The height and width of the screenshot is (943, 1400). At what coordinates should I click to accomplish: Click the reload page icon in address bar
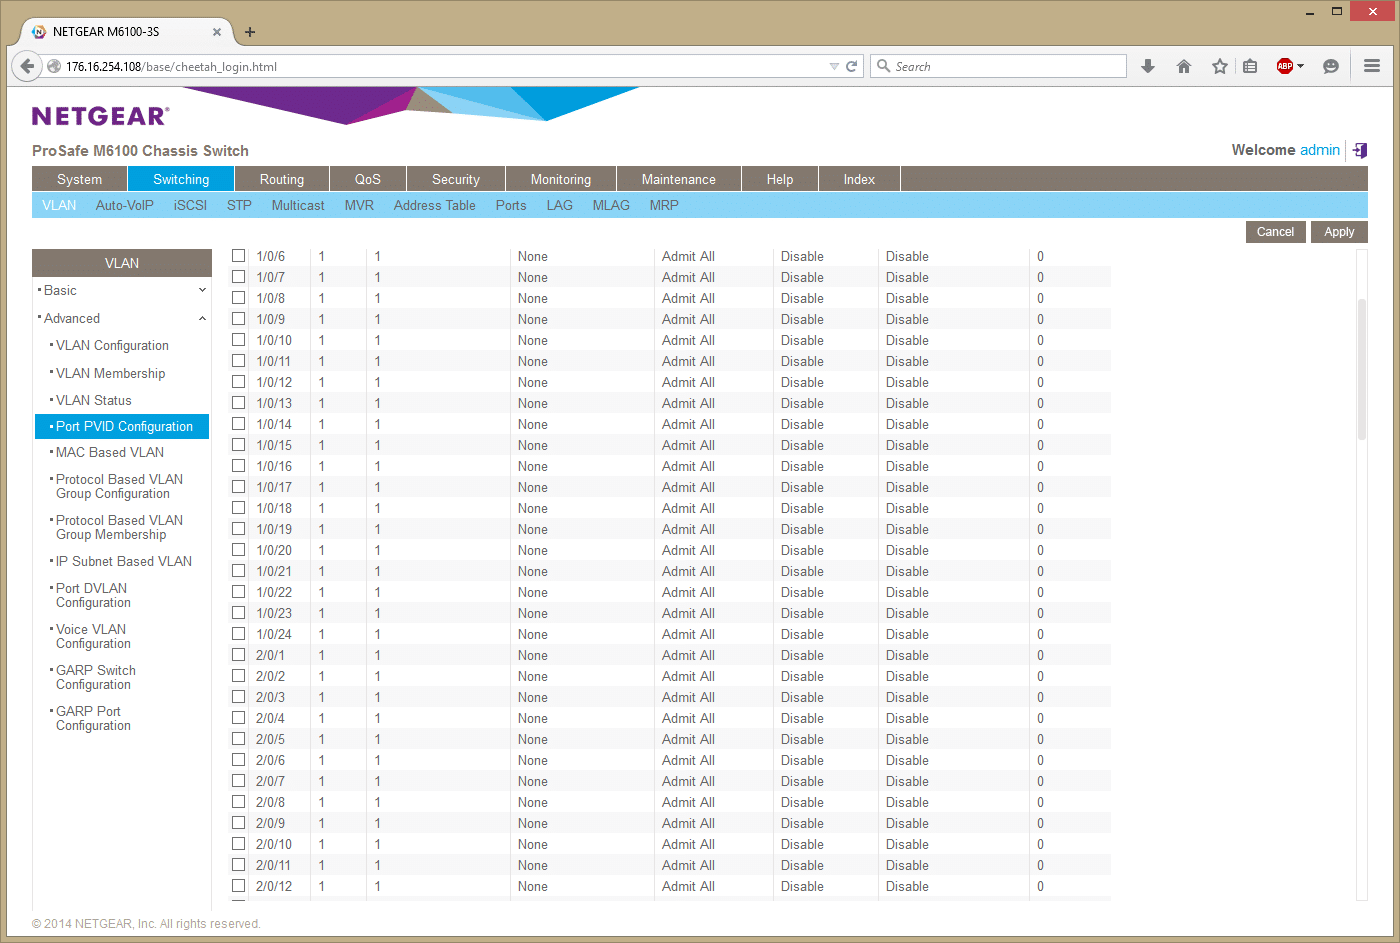tap(852, 66)
